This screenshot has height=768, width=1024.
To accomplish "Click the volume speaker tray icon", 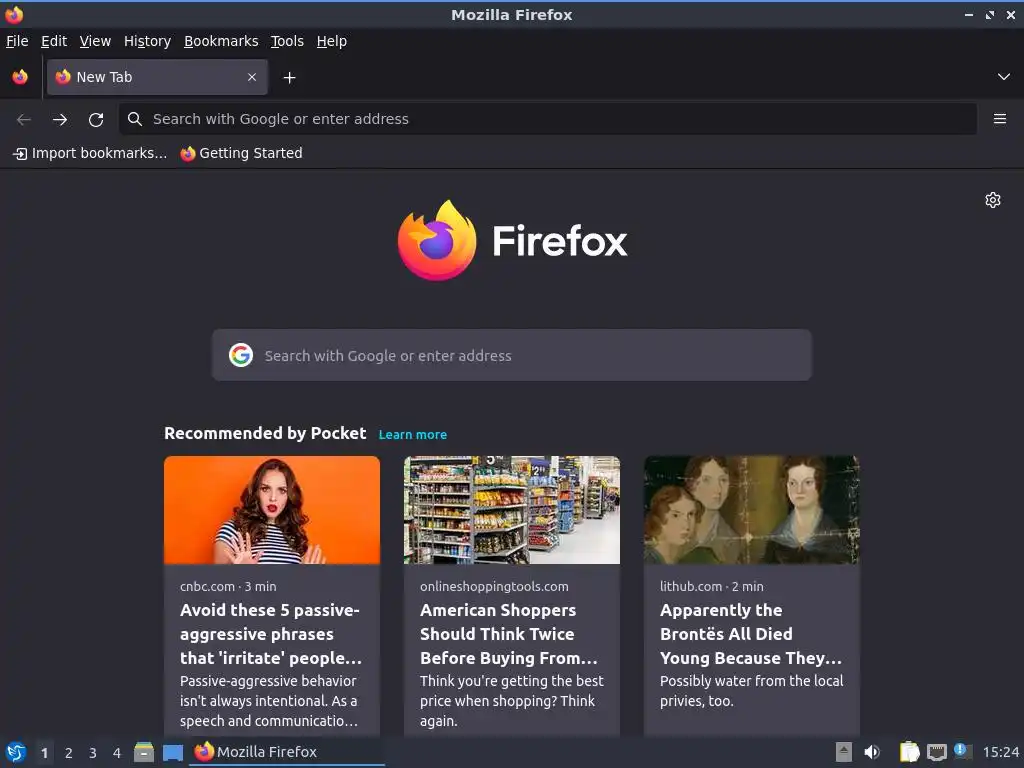I will (872, 752).
